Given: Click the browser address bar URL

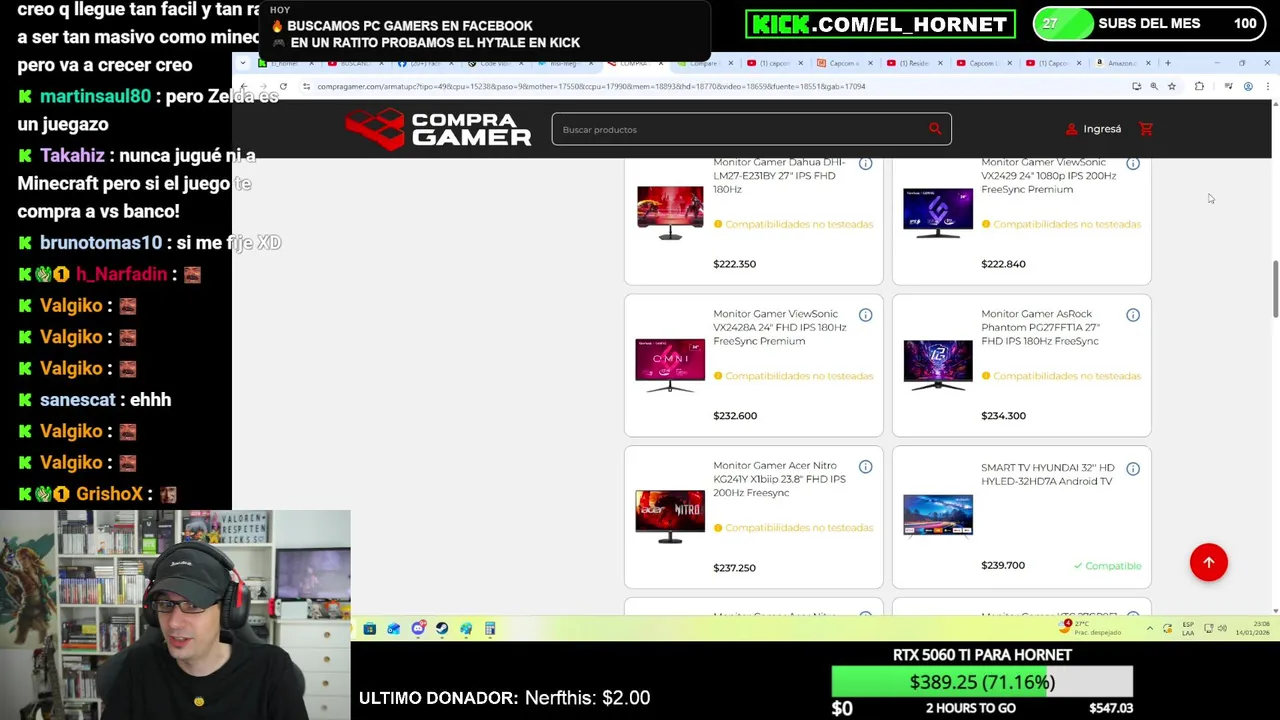Looking at the screenshot, I should [591, 86].
